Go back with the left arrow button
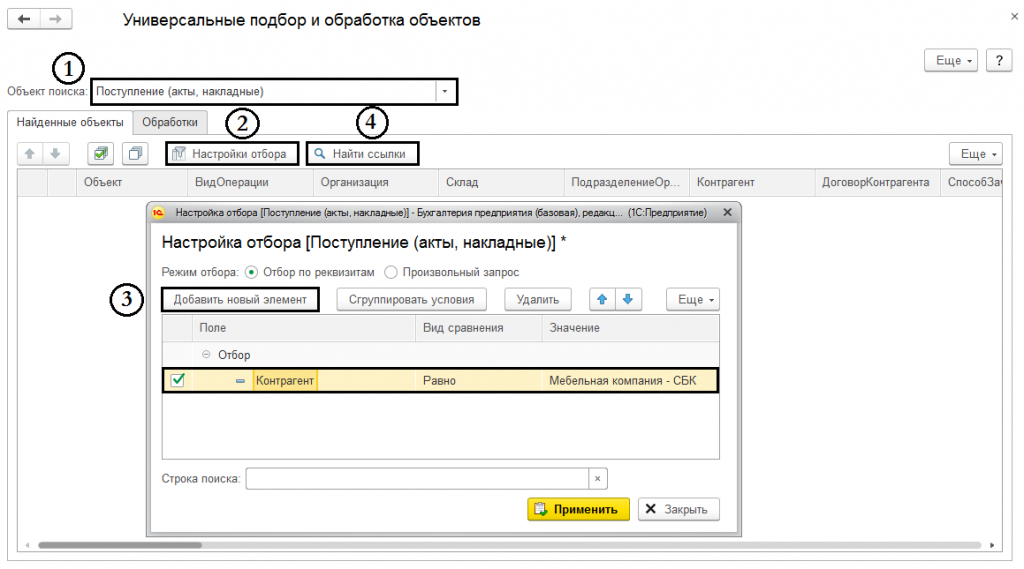The height and width of the screenshot is (569, 1024). point(24,19)
